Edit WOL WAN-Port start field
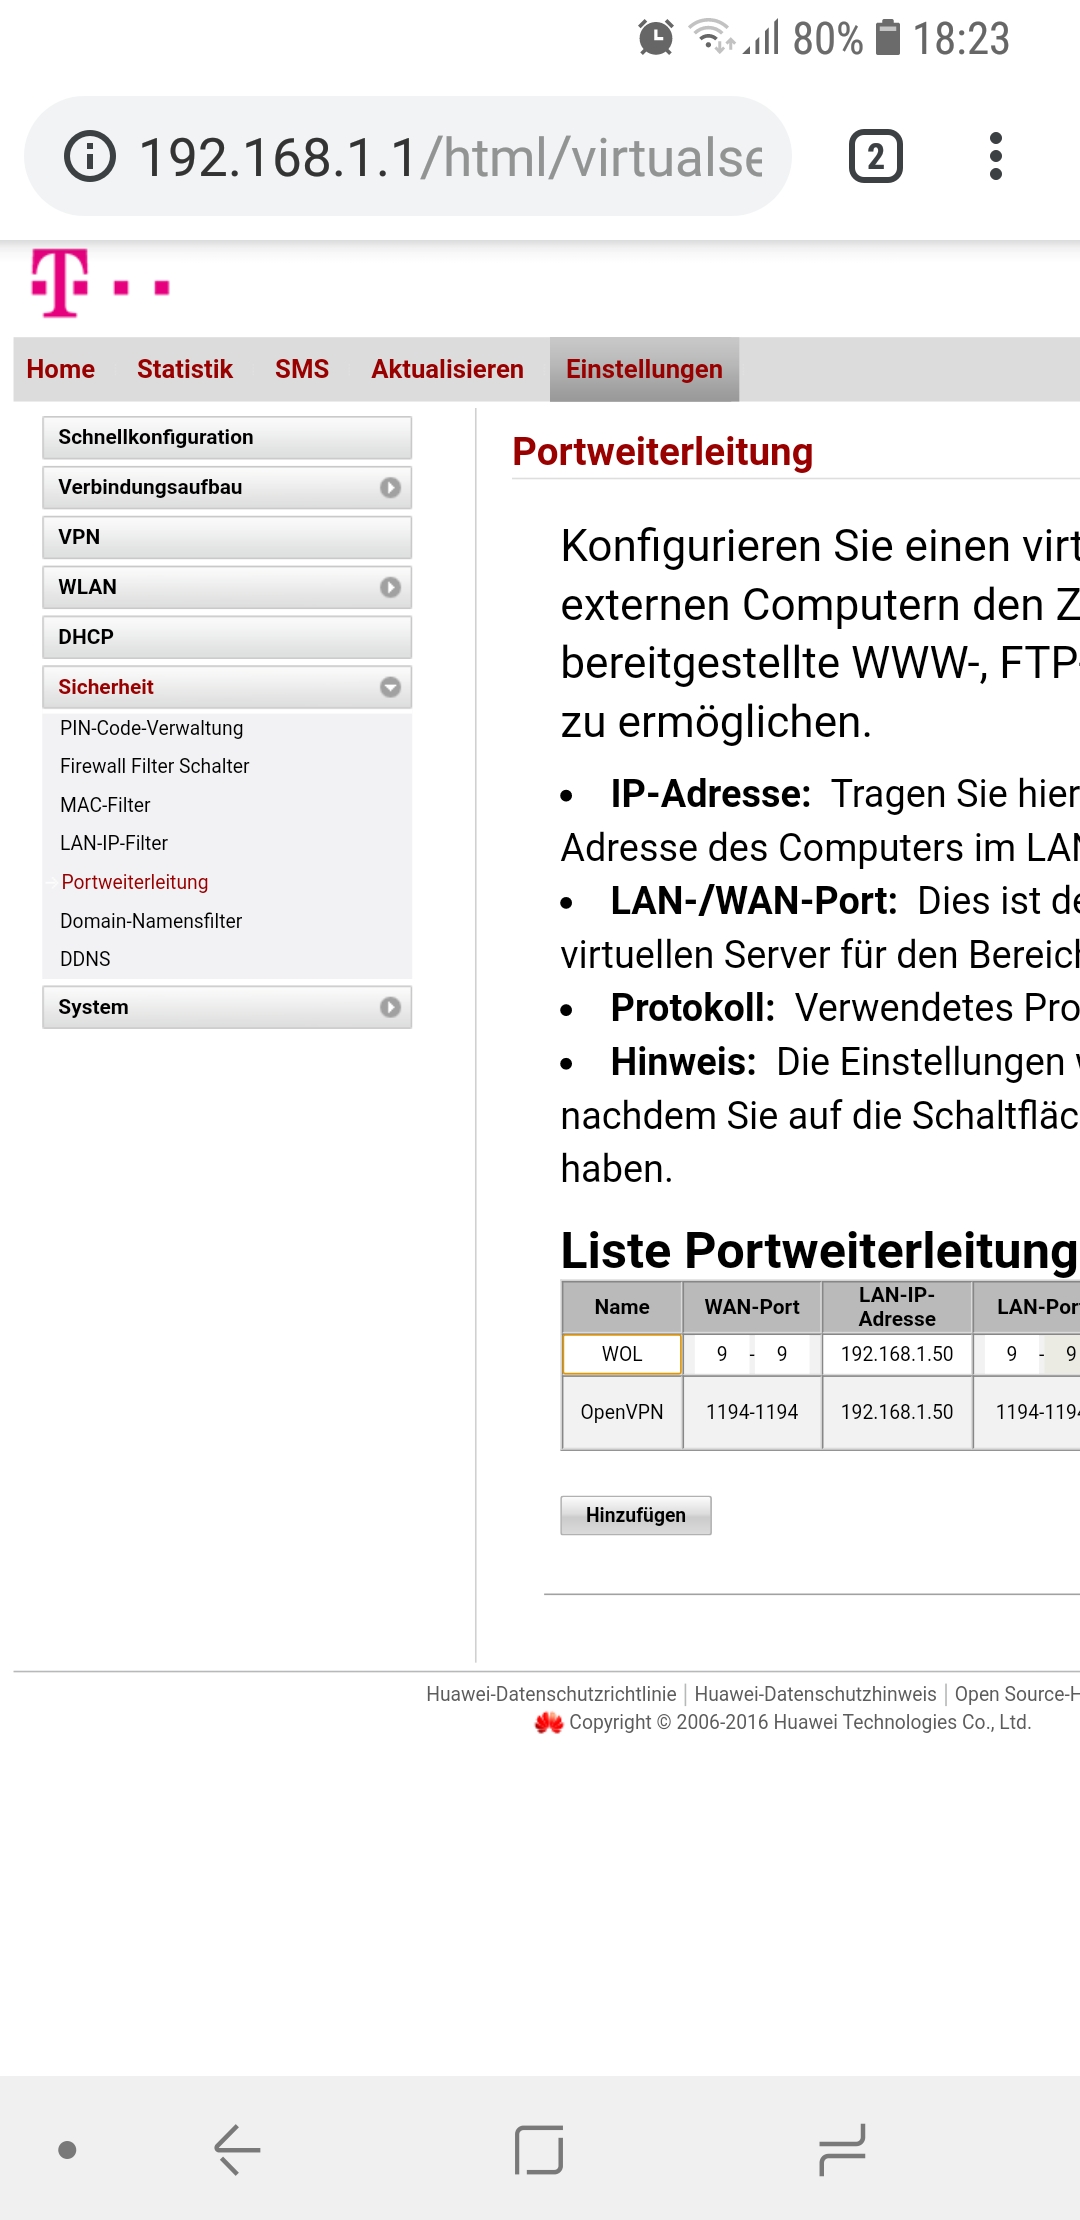1080x2220 pixels. coord(722,1354)
